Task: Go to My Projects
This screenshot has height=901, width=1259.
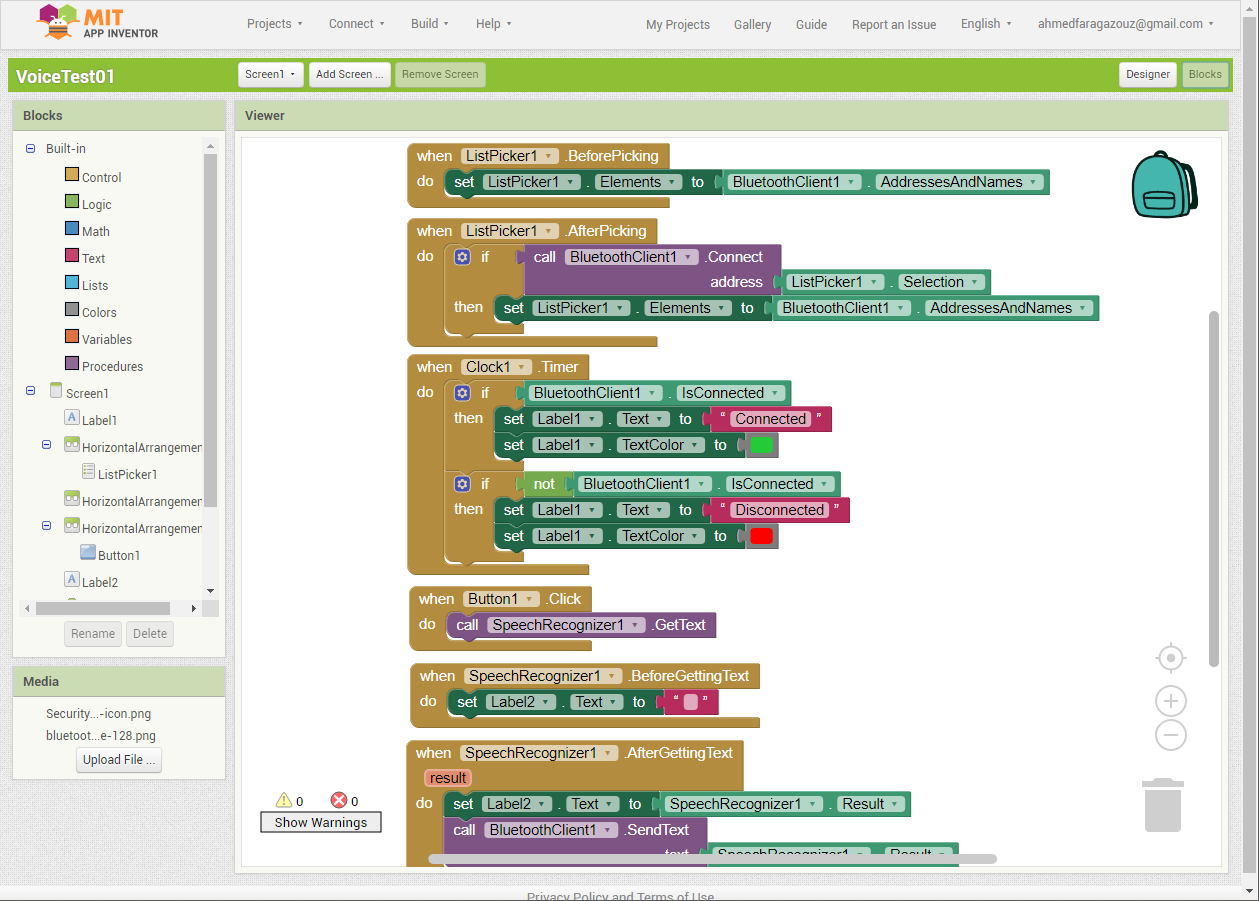Action: (x=678, y=25)
